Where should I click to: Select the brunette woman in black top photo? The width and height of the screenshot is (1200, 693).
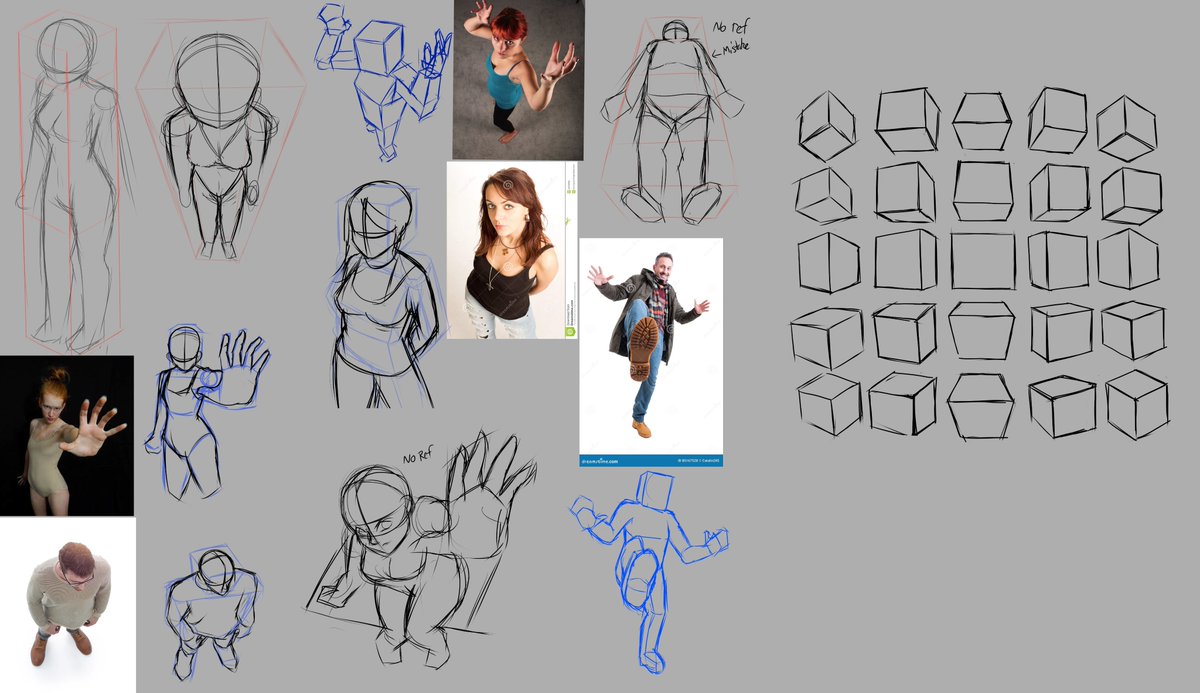[513, 251]
